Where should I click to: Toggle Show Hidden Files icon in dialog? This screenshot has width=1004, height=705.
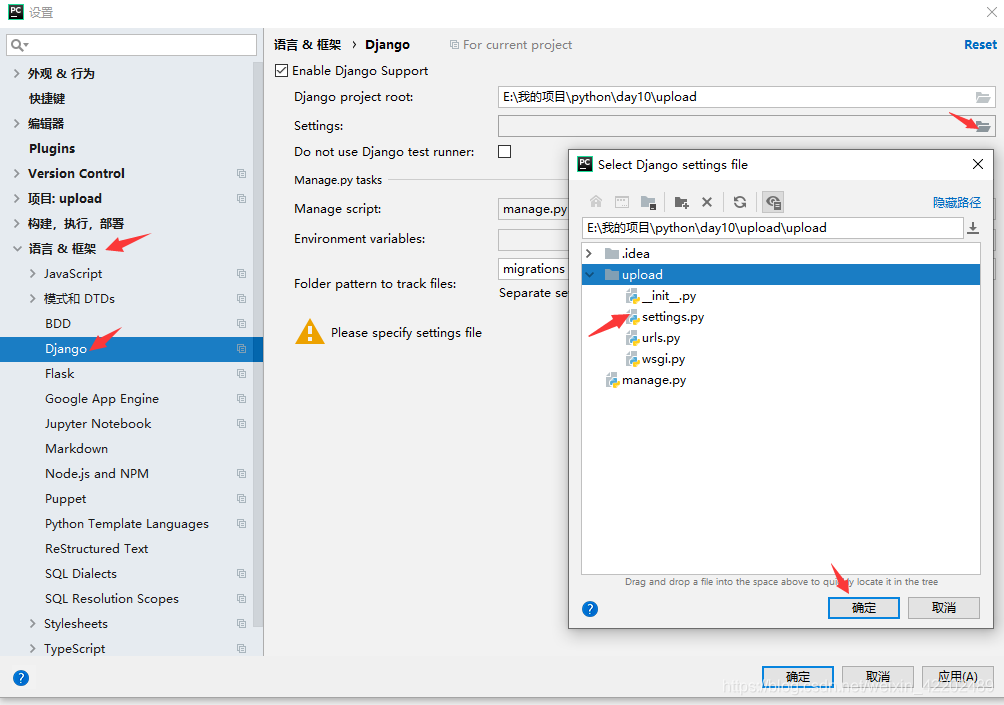coord(773,202)
